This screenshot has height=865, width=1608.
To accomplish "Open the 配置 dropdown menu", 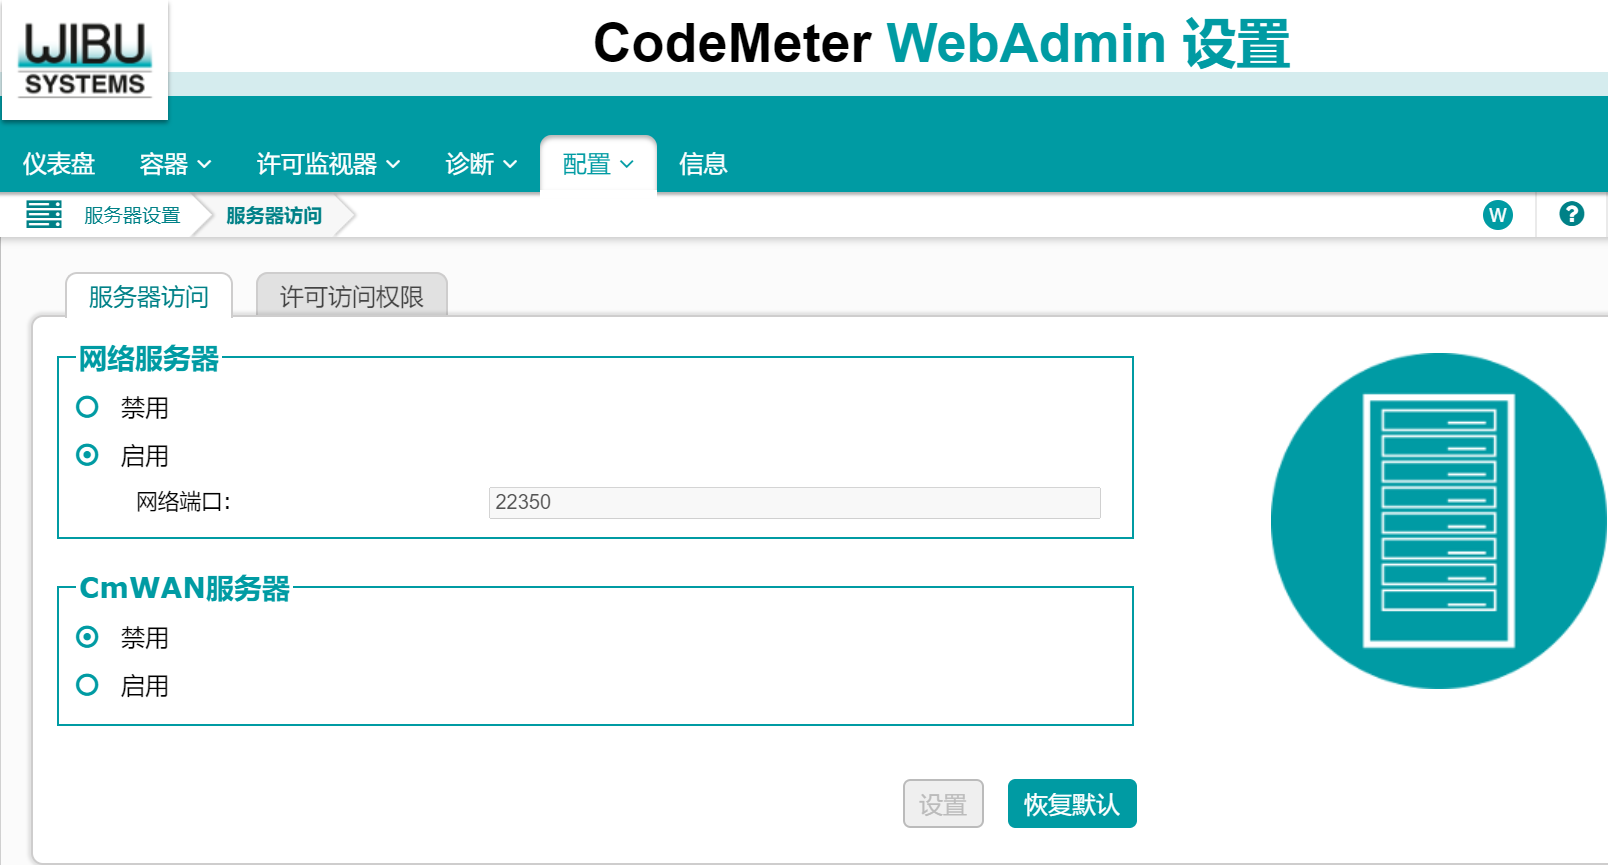I will click(598, 164).
